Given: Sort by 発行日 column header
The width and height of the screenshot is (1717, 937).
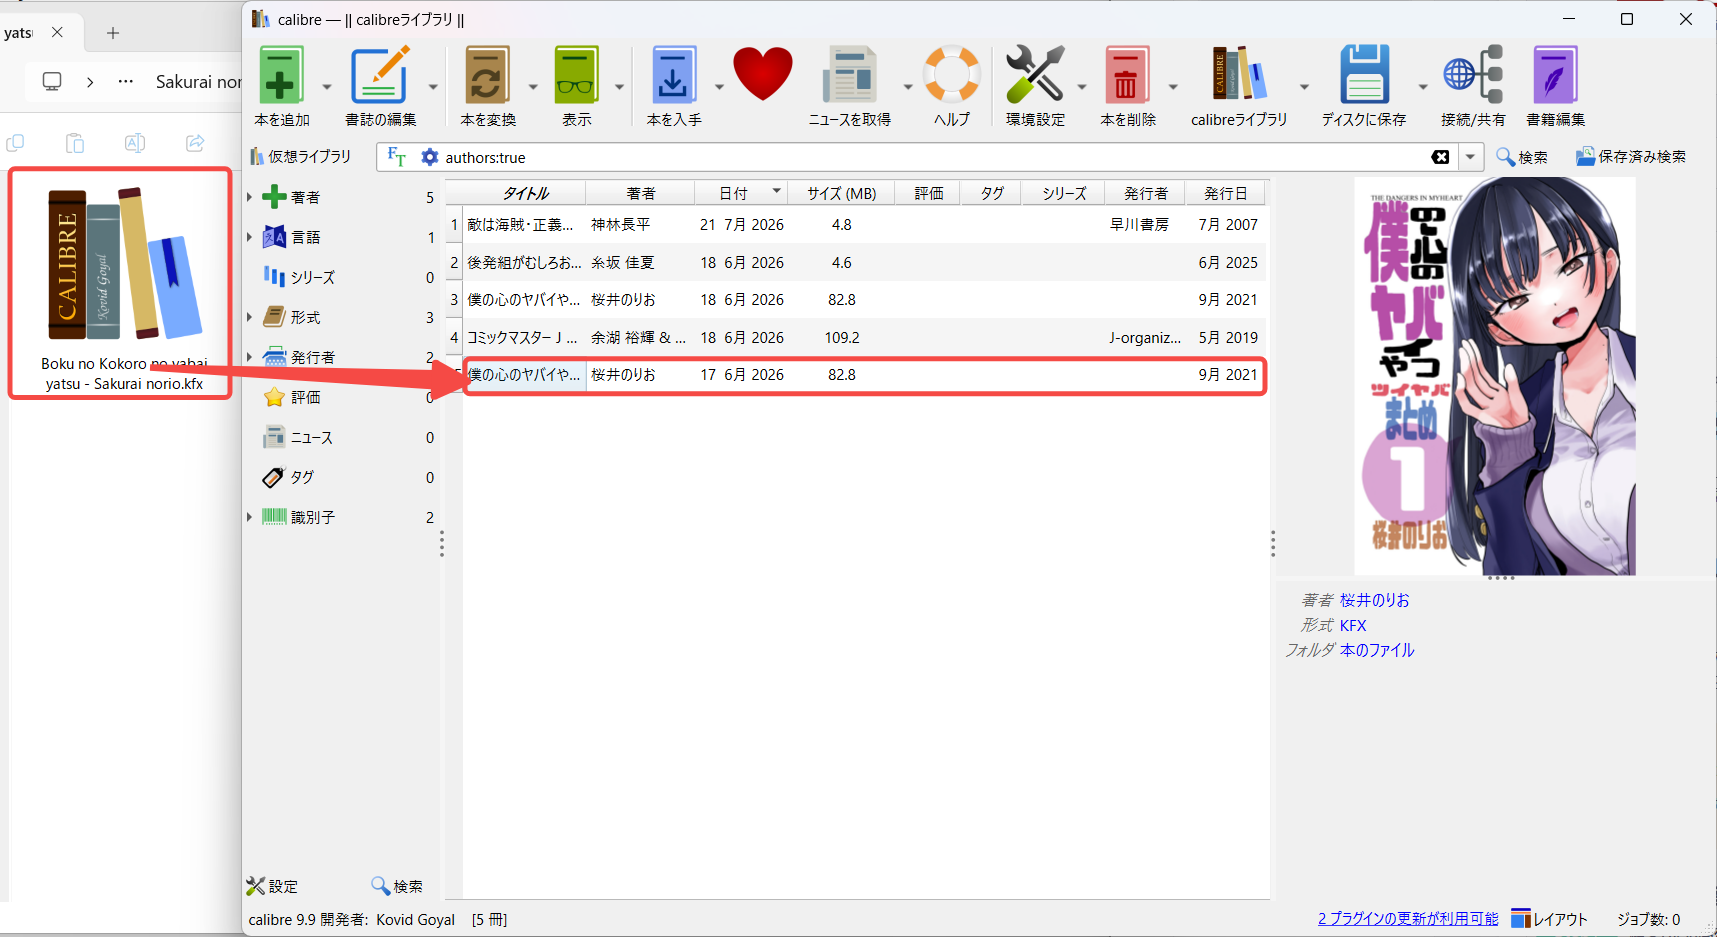Looking at the screenshot, I should tap(1225, 193).
